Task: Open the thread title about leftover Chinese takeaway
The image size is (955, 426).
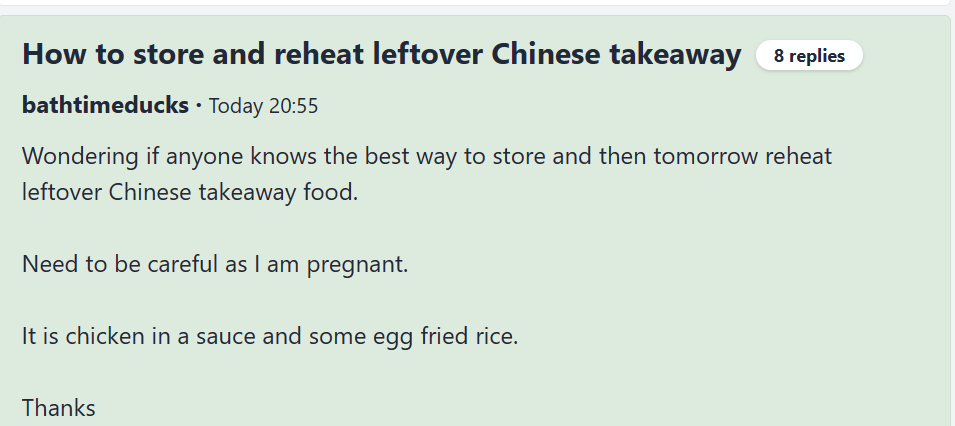Action: (381, 55)
